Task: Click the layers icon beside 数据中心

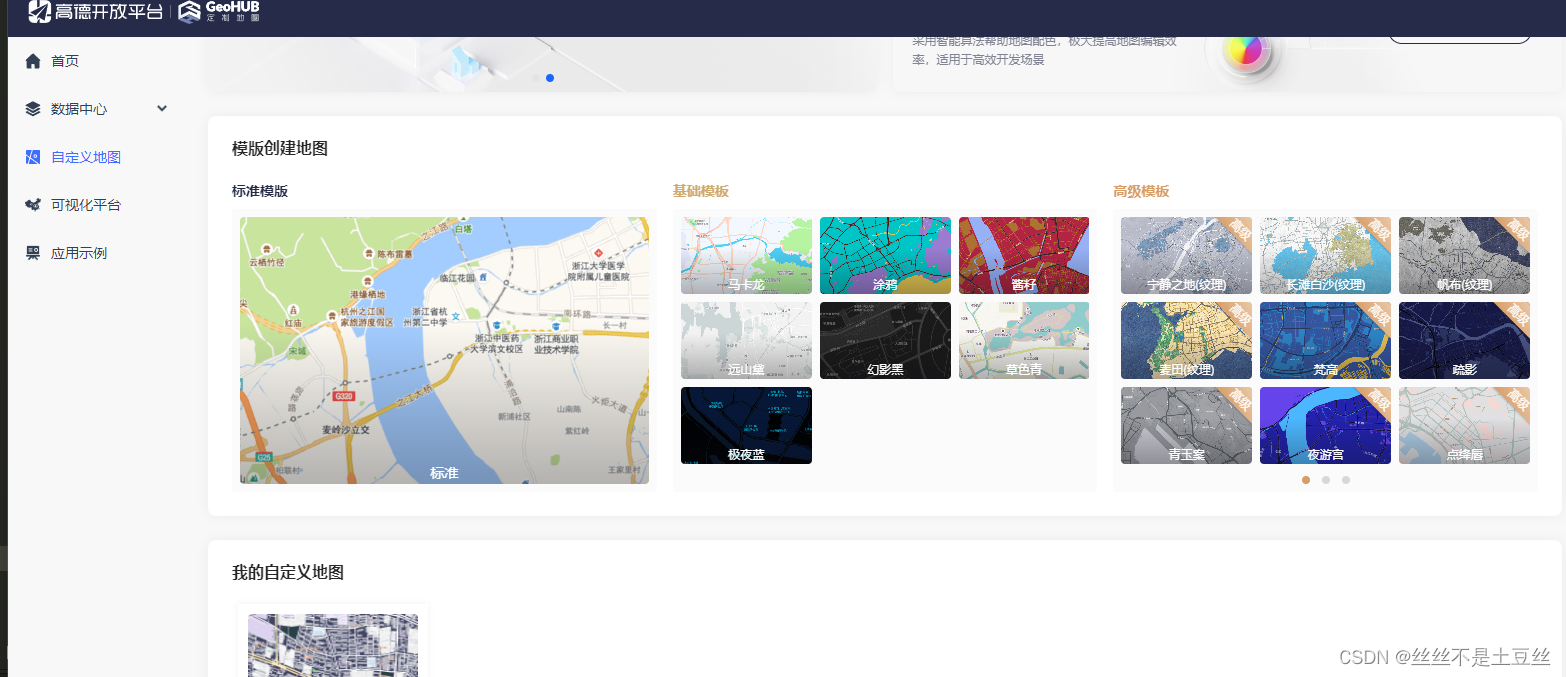Action: [33, 109]
